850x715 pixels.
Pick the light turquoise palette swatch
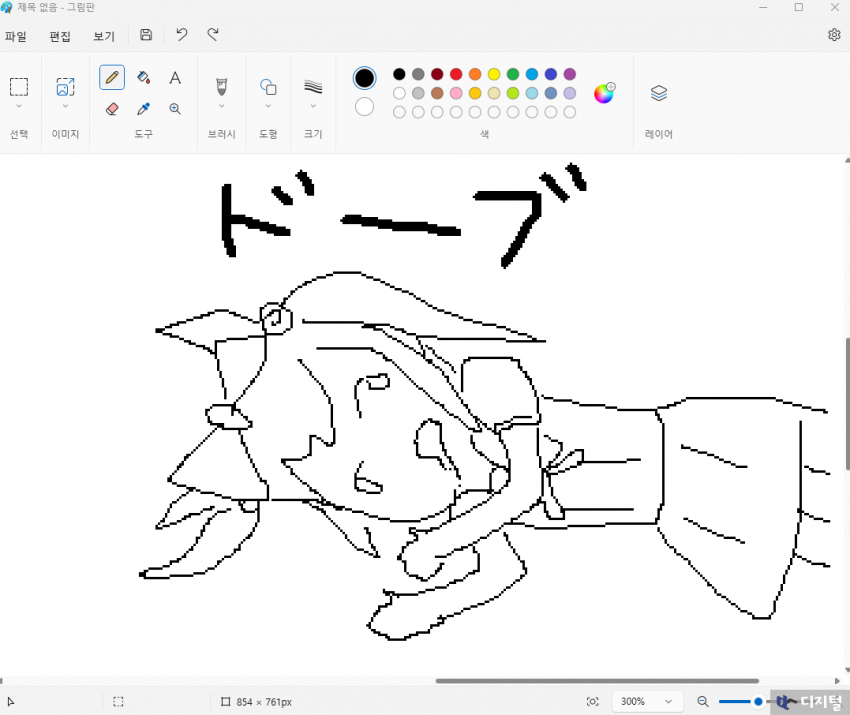coord(532,93)
